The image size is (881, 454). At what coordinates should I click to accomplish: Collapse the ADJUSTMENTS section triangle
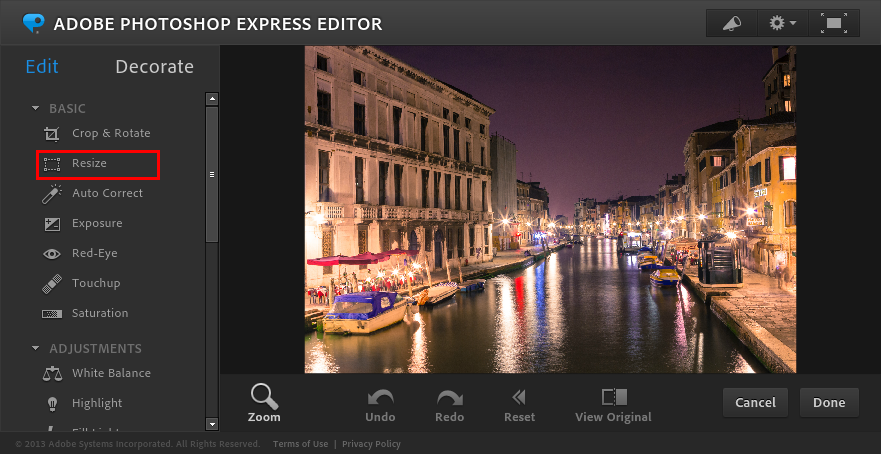(35, 349)
